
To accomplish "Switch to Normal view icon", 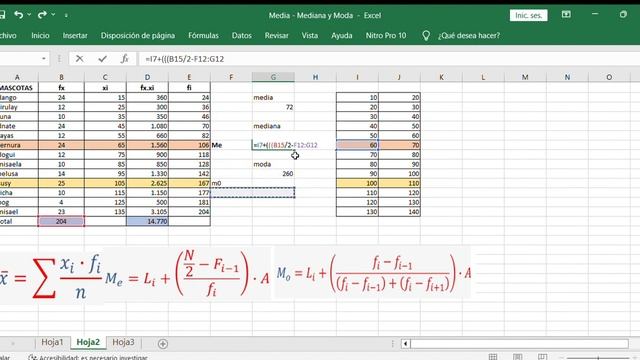I will (x=493, y=357).
